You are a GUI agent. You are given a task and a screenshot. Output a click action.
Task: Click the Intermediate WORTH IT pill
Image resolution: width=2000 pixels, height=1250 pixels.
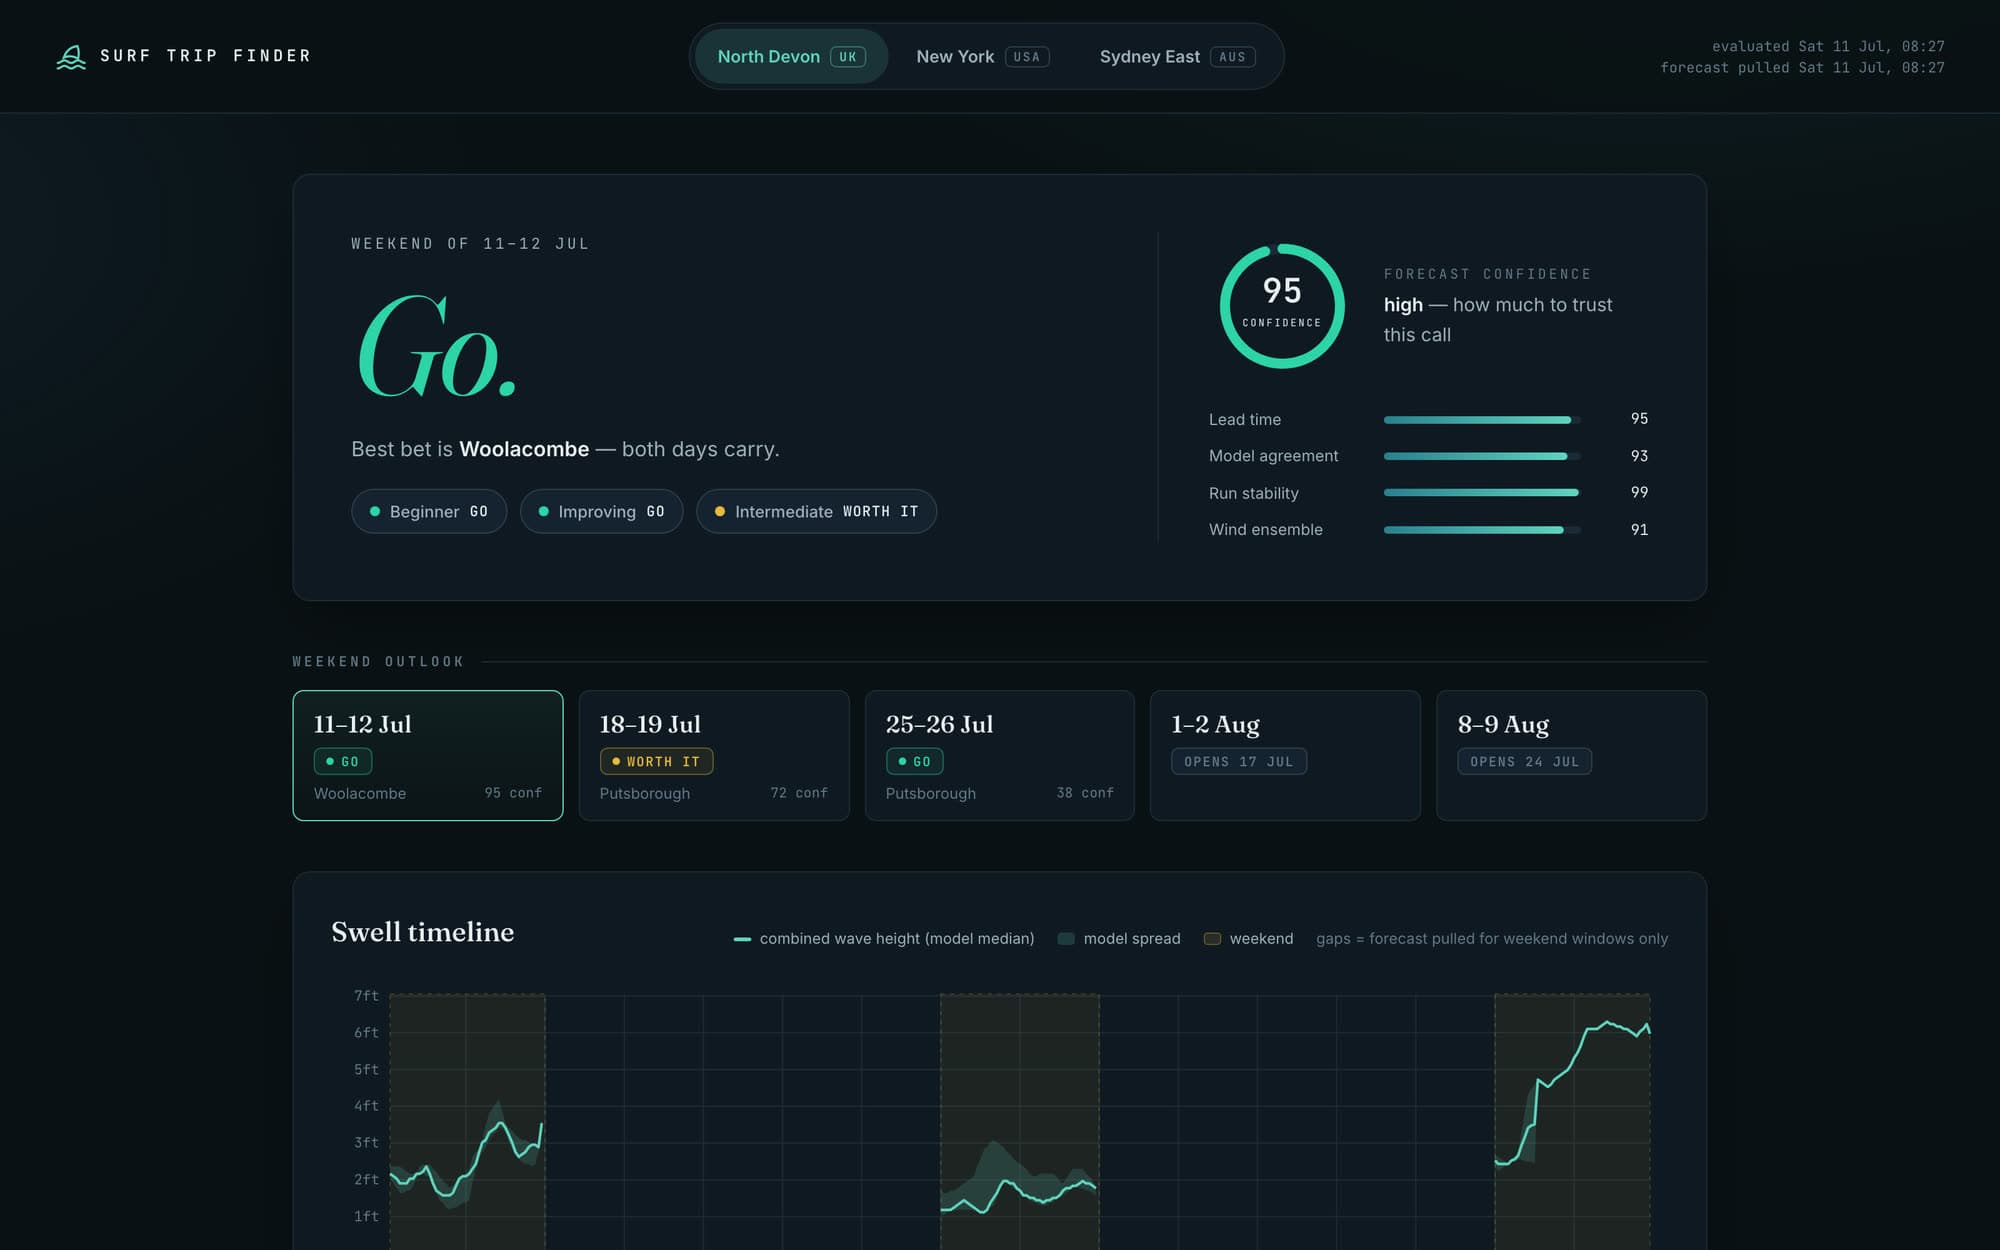tap(816, 511)
